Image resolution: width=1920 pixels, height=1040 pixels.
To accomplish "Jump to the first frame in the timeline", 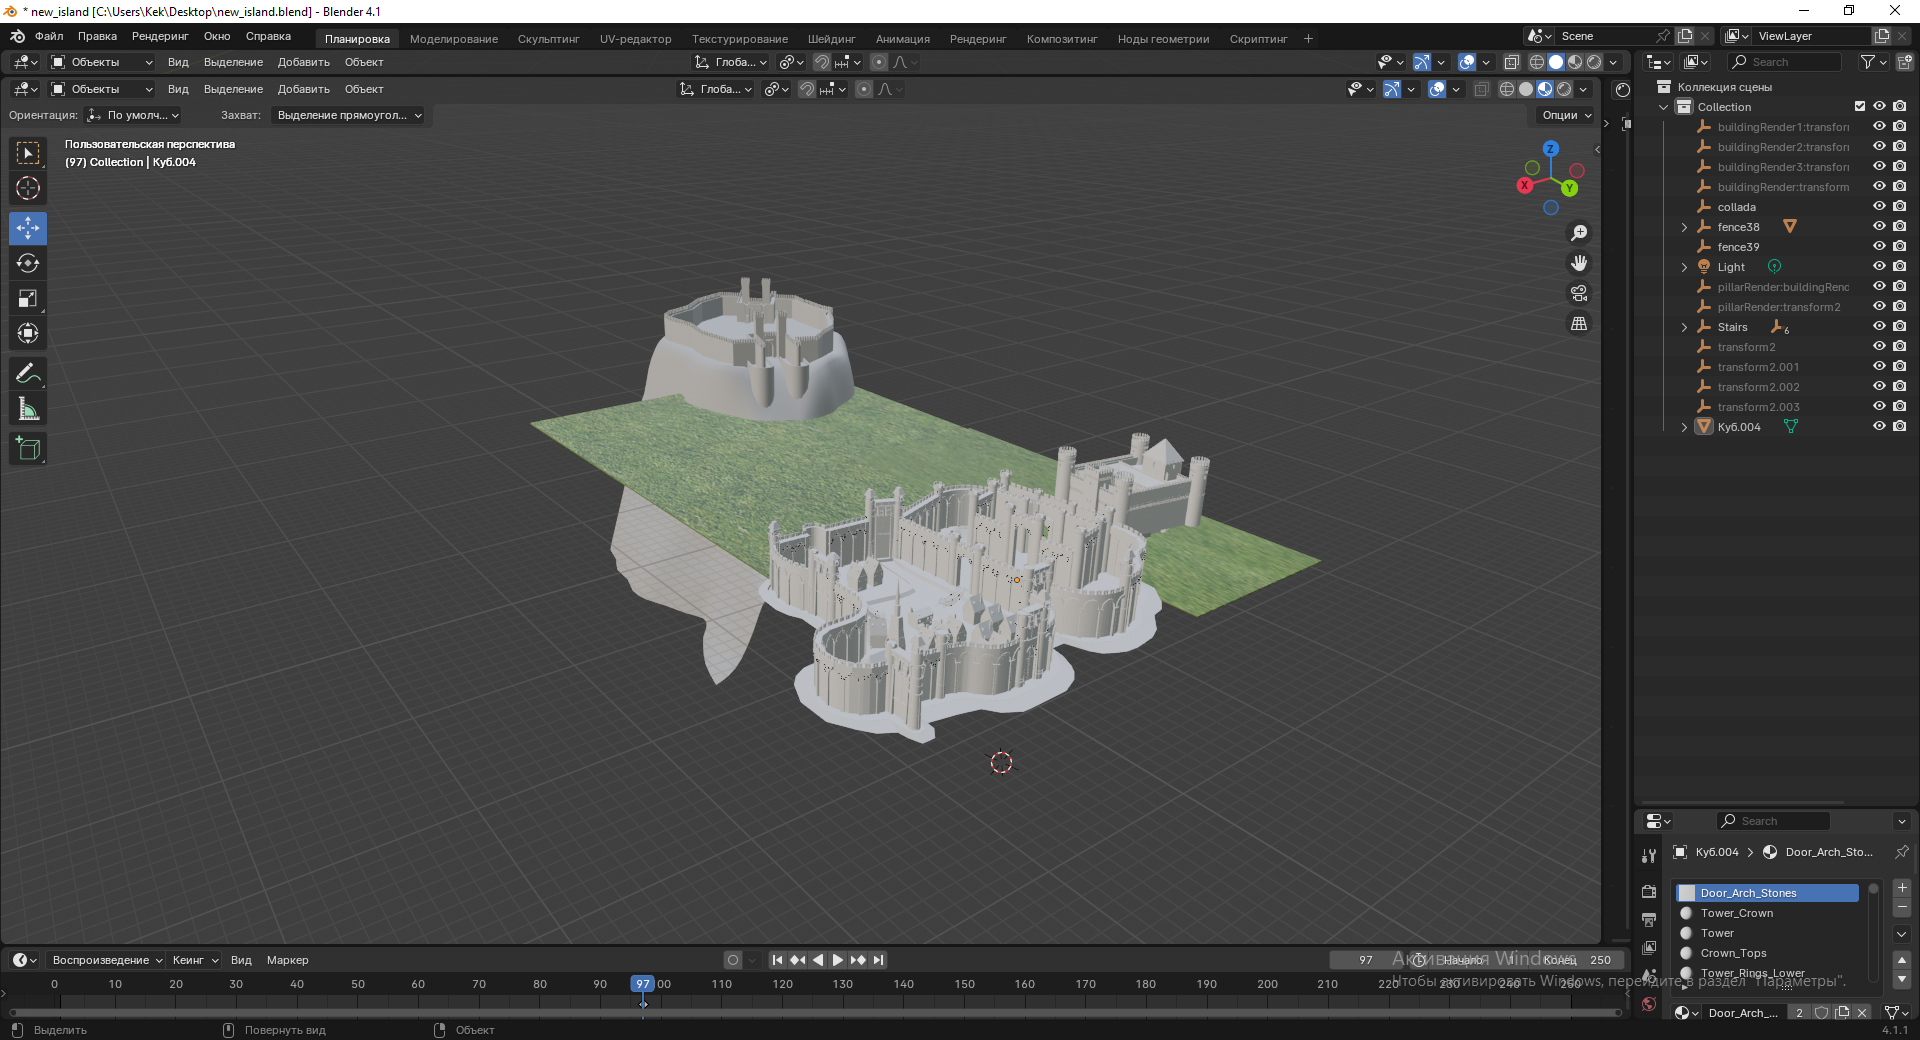I will (777, 960).
